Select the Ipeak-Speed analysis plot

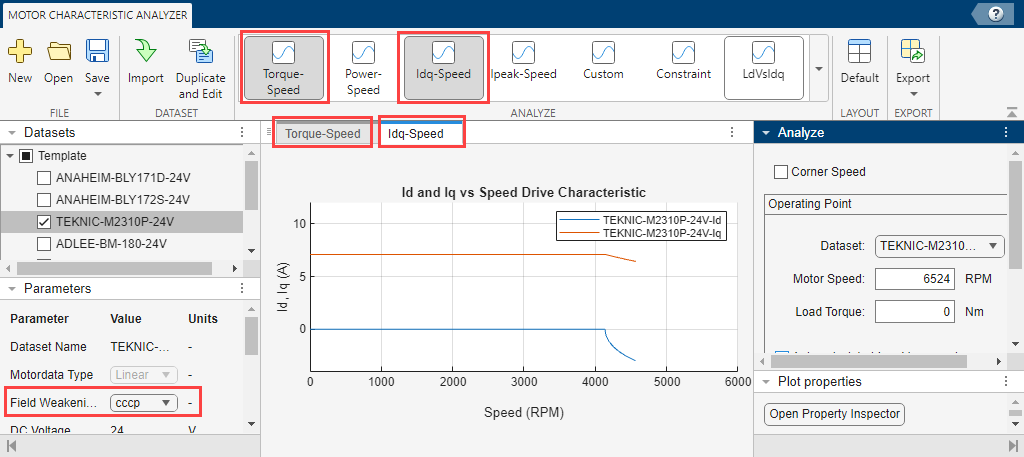pyautogui.click(x=523, y=61)
